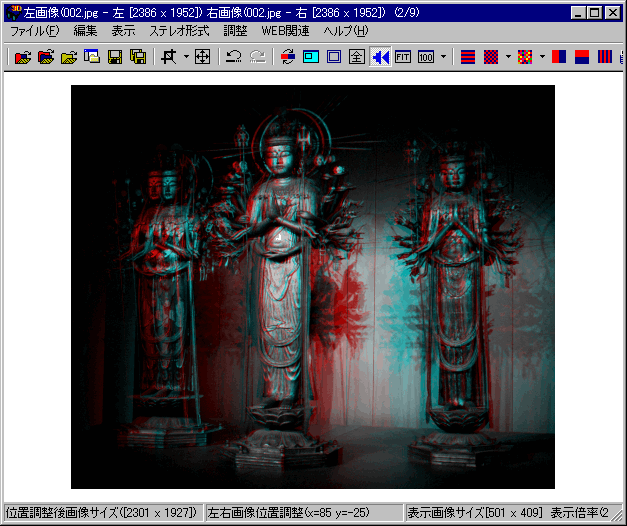
Task: Click the yellow open folder icon
Action: (x=69, y=57)
